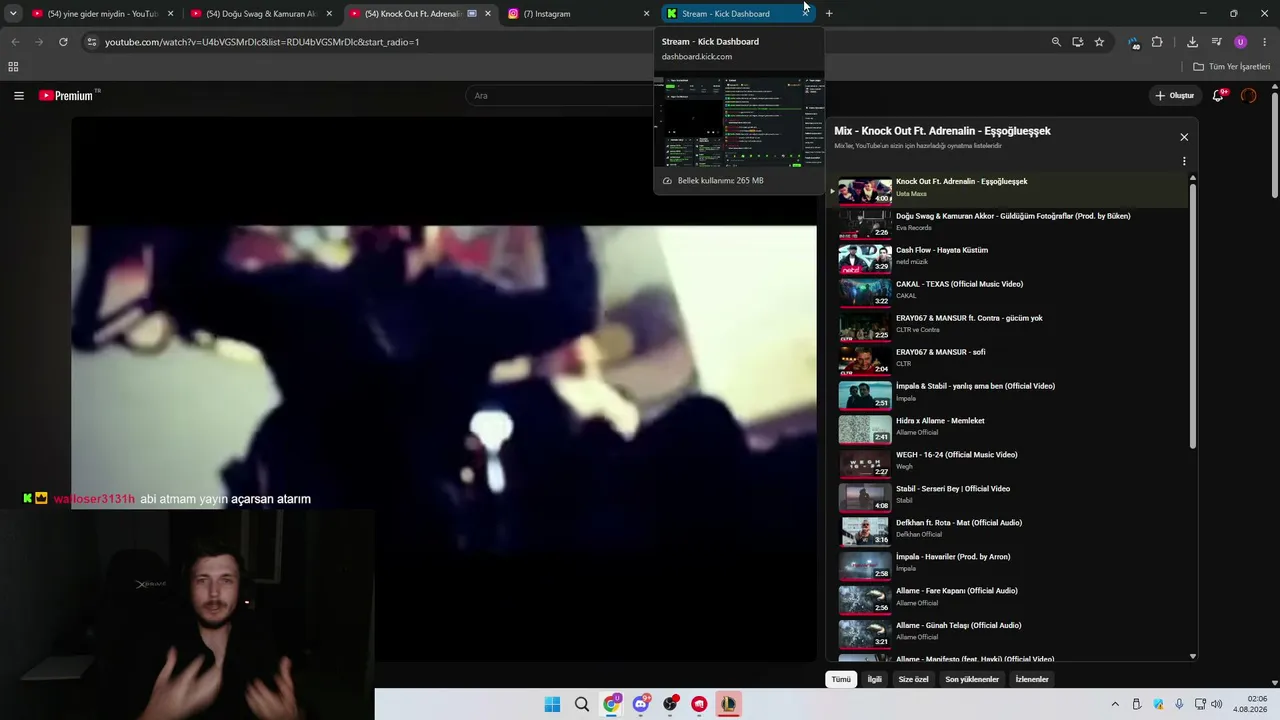This screenshot has height=720, width=1280.
Task: Open the microphone tray icon
Action: 1180,704
